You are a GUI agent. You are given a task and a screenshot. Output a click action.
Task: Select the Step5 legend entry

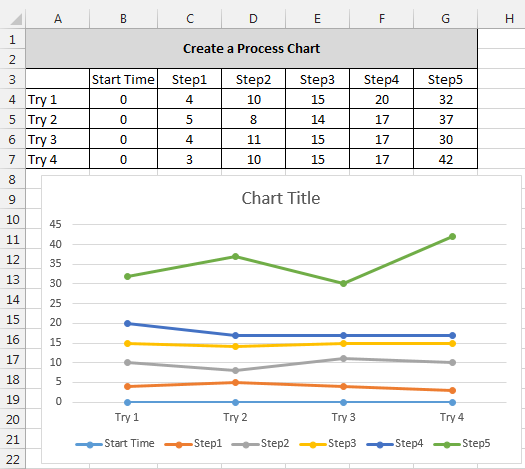click(461, 444)
